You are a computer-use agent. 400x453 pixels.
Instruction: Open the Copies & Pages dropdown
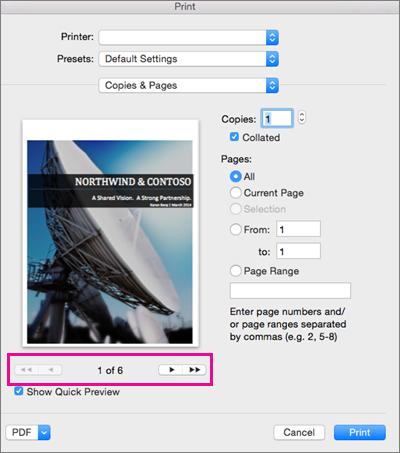pyautogui.click(x=189, y=85)
